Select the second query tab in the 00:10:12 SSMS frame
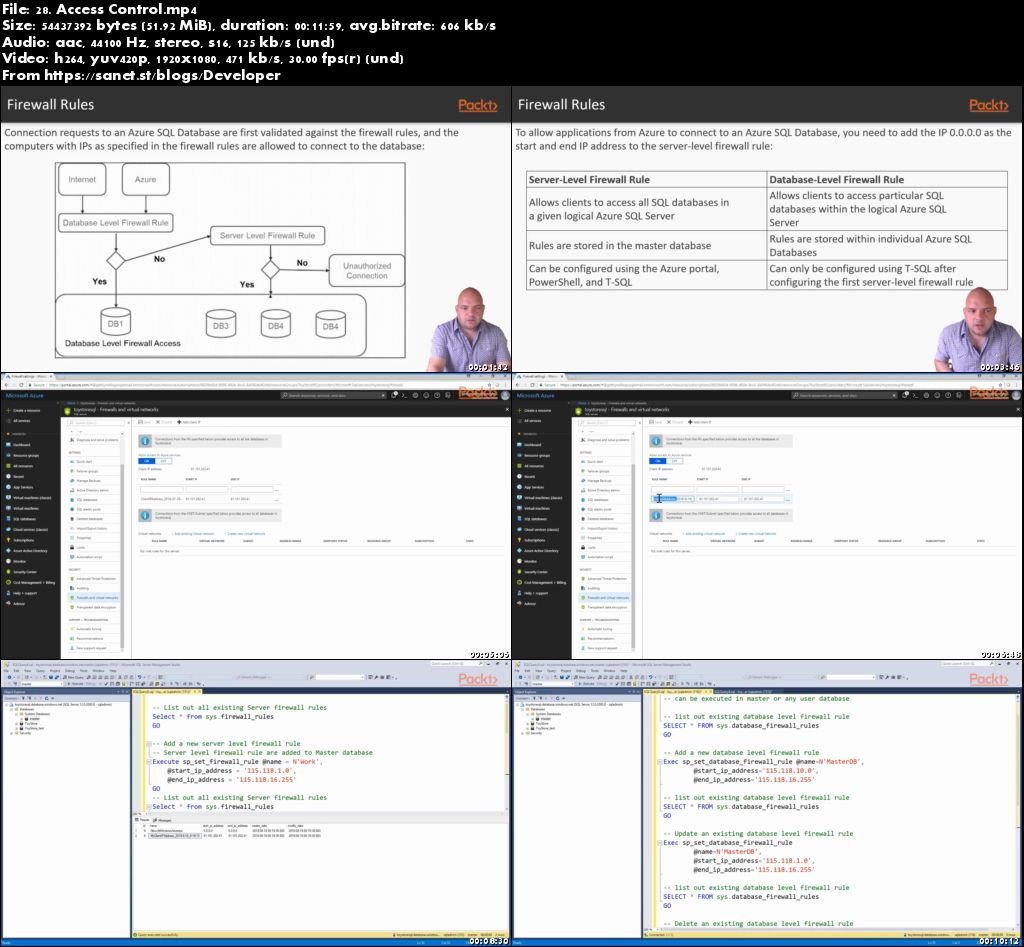1024x947 pixels. click(744, 691)
